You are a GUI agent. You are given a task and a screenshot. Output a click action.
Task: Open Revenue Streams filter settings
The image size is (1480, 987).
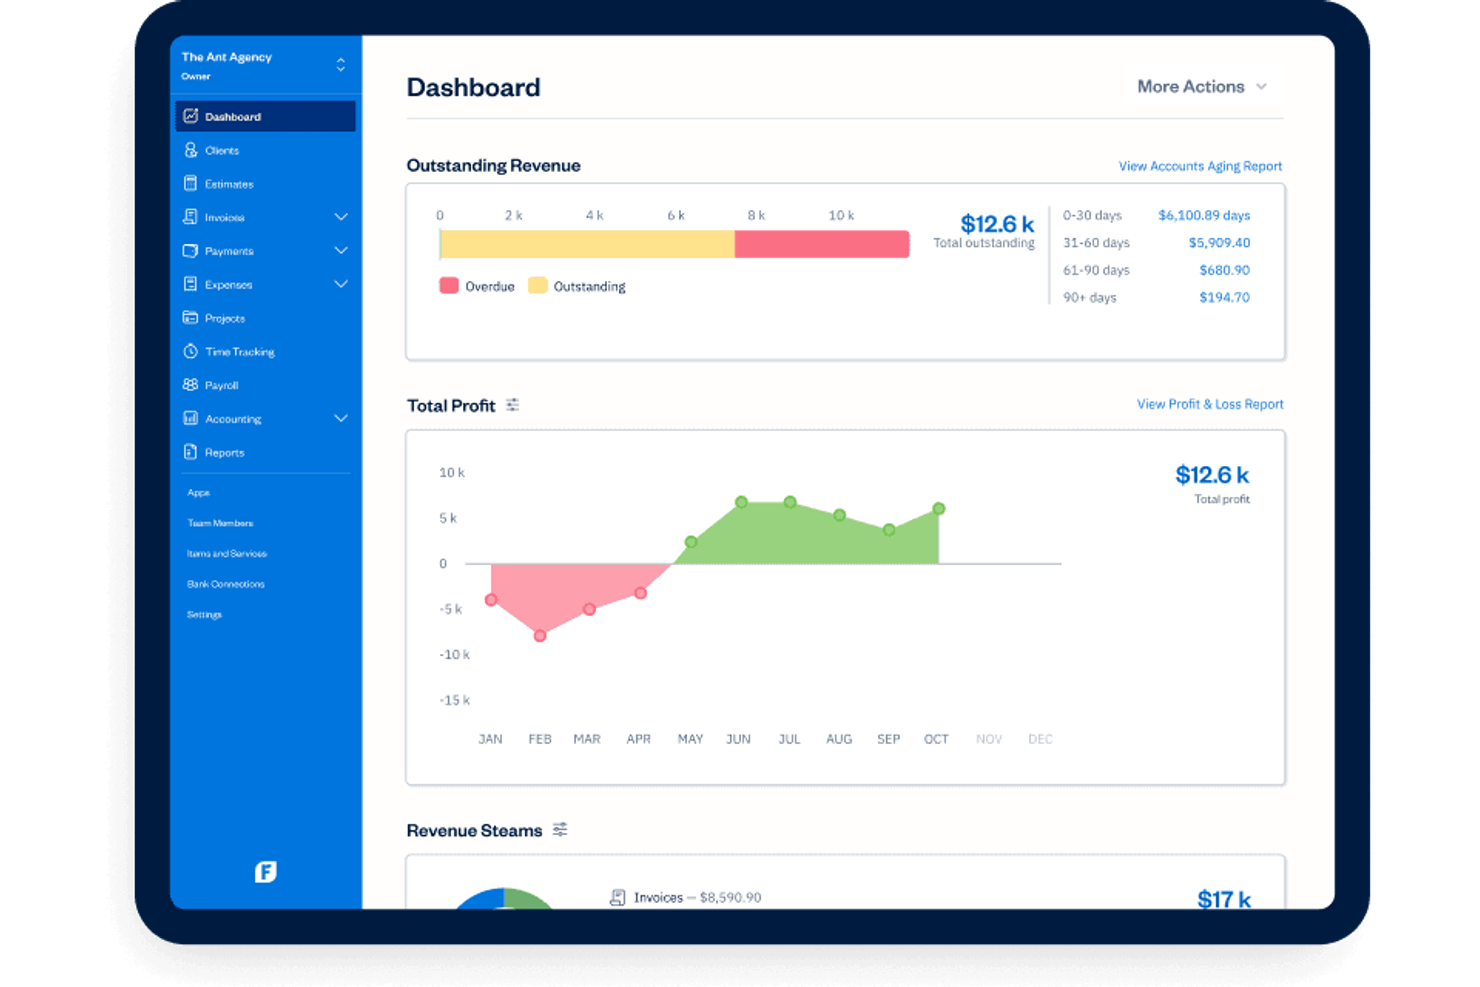point(560,829)
